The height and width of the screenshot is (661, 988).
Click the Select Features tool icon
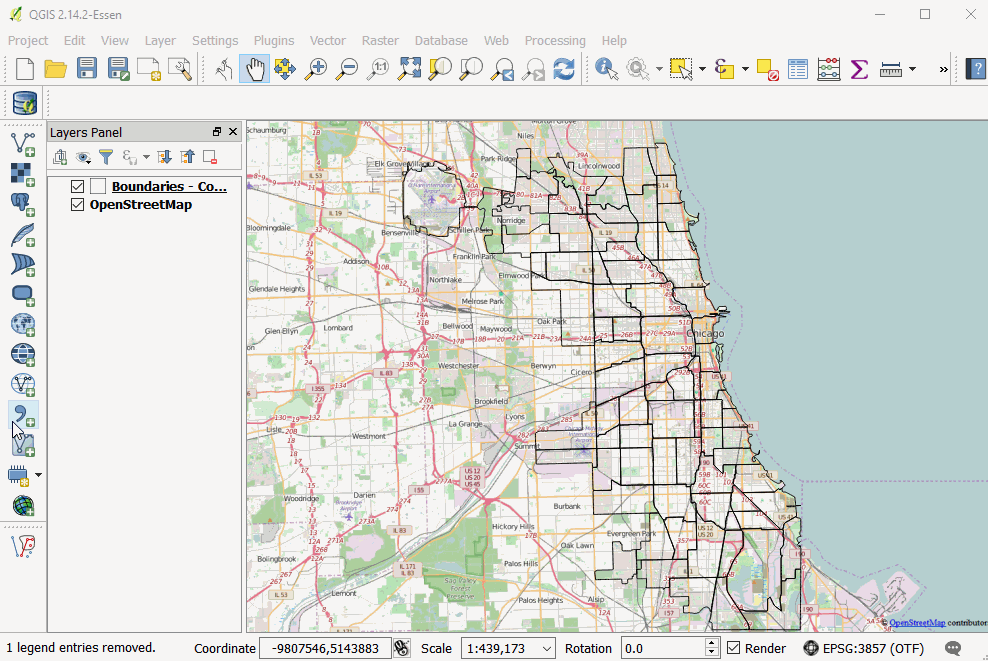tap(681, 69)
